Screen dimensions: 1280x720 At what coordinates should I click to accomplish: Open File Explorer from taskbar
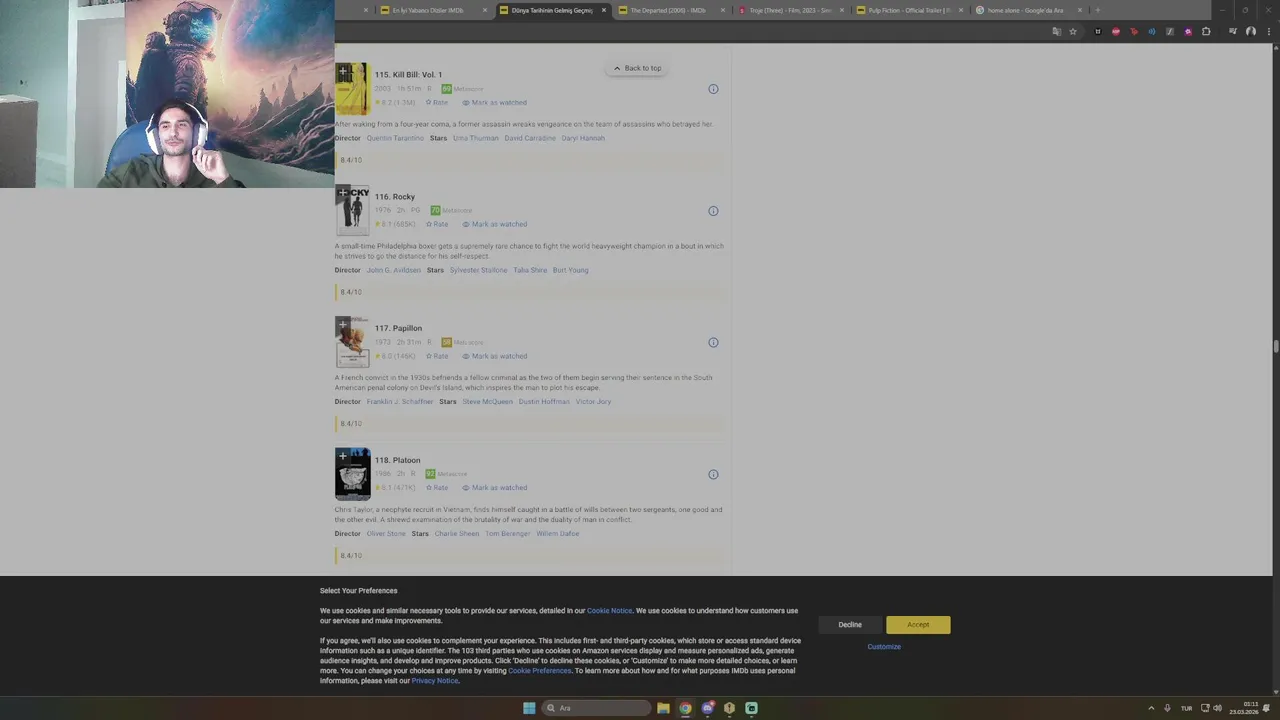click(663, 708)
